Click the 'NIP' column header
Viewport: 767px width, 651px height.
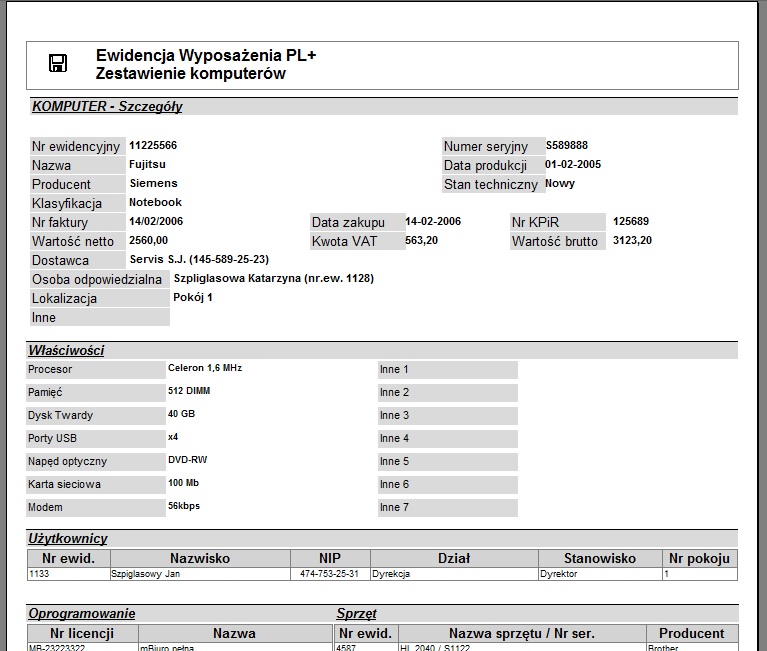pyautogui.click(x=330, y=558)
